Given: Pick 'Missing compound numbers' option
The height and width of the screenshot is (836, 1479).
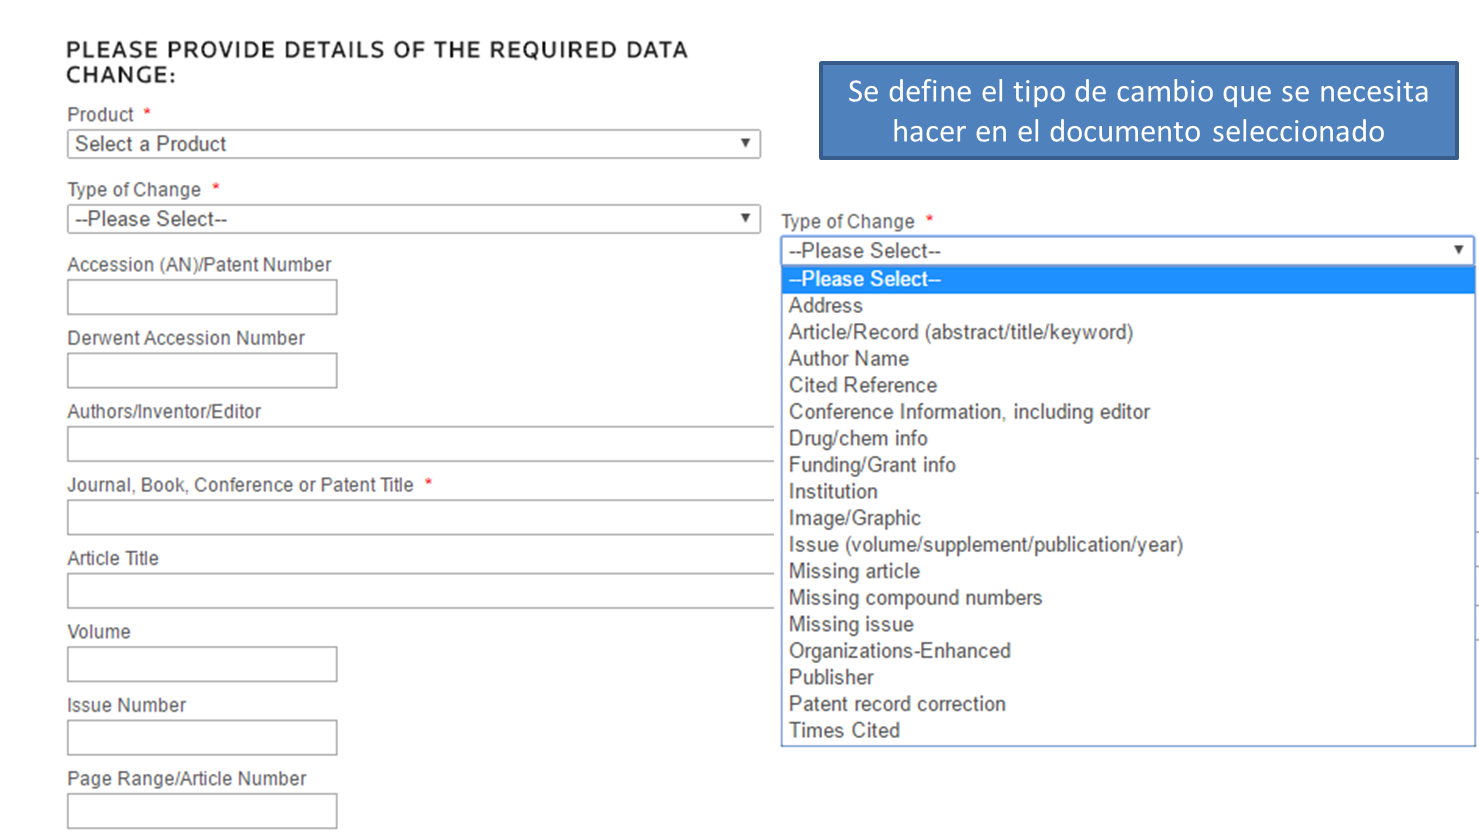Looking at the screenshot, I should tap(1127, 598).
